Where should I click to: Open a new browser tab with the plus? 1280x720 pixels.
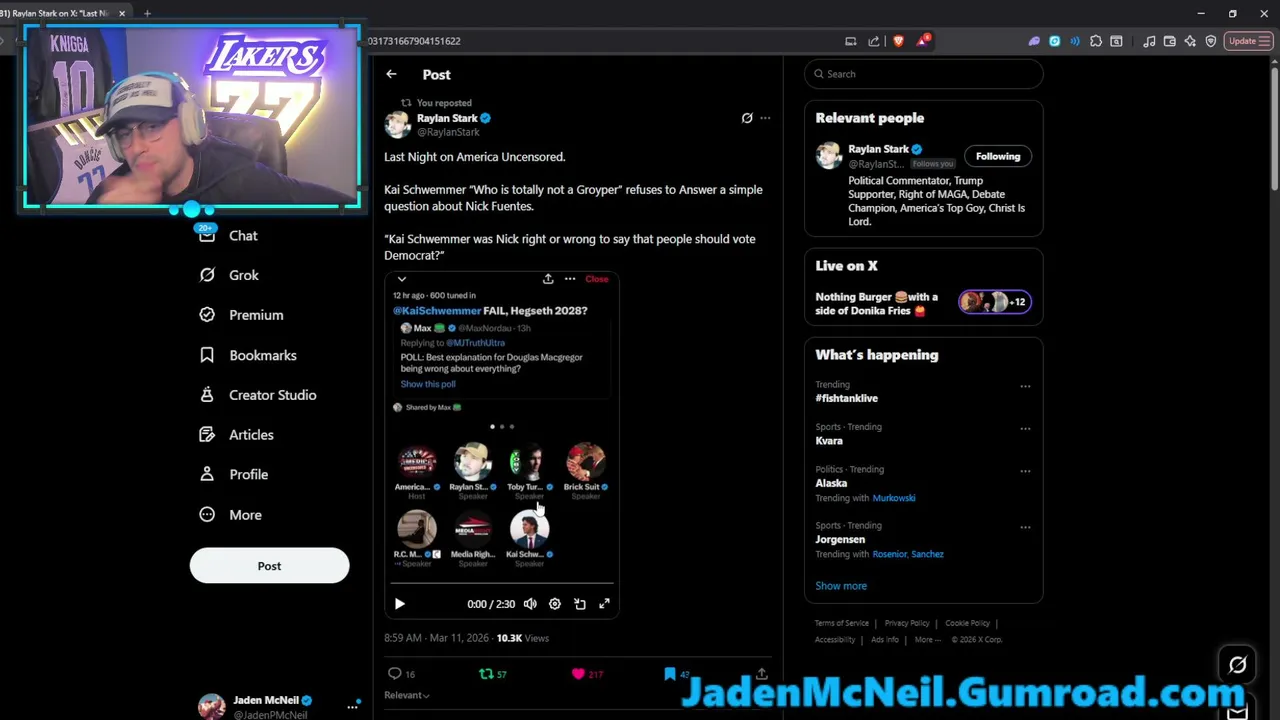(147, 13)
